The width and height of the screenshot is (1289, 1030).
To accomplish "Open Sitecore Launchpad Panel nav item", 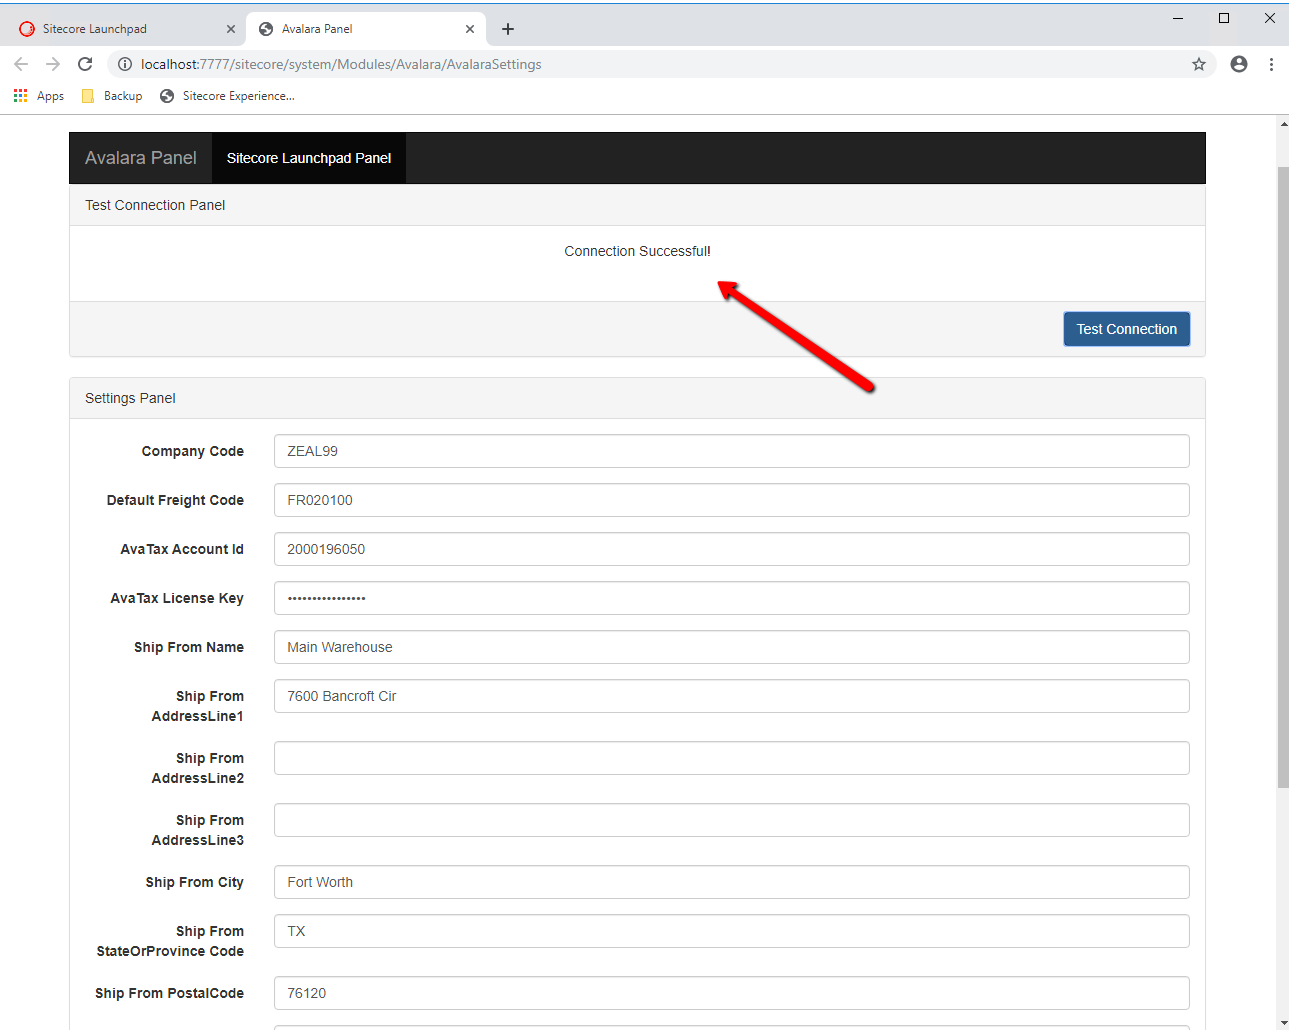I will click(309, 158).
